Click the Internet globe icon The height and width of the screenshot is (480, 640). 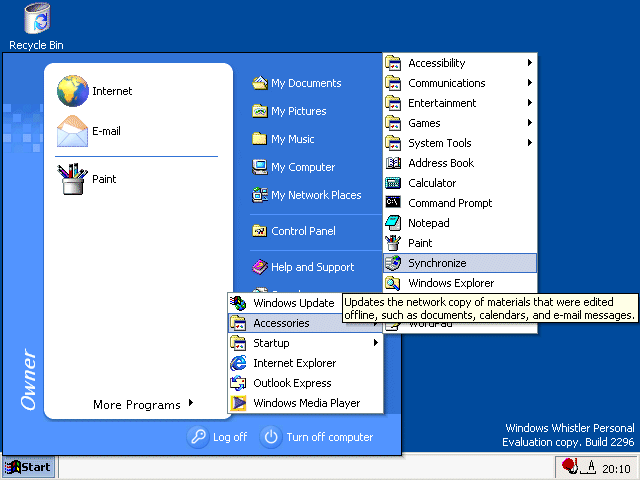click(x=73, y=91)
